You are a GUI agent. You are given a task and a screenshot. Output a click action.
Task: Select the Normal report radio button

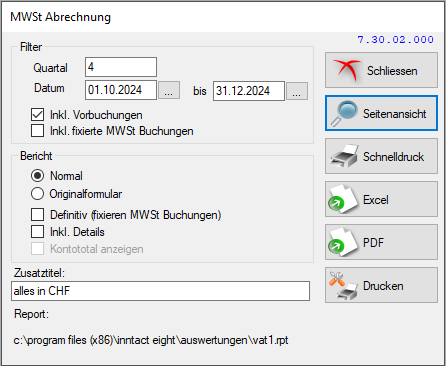[37, 176]
